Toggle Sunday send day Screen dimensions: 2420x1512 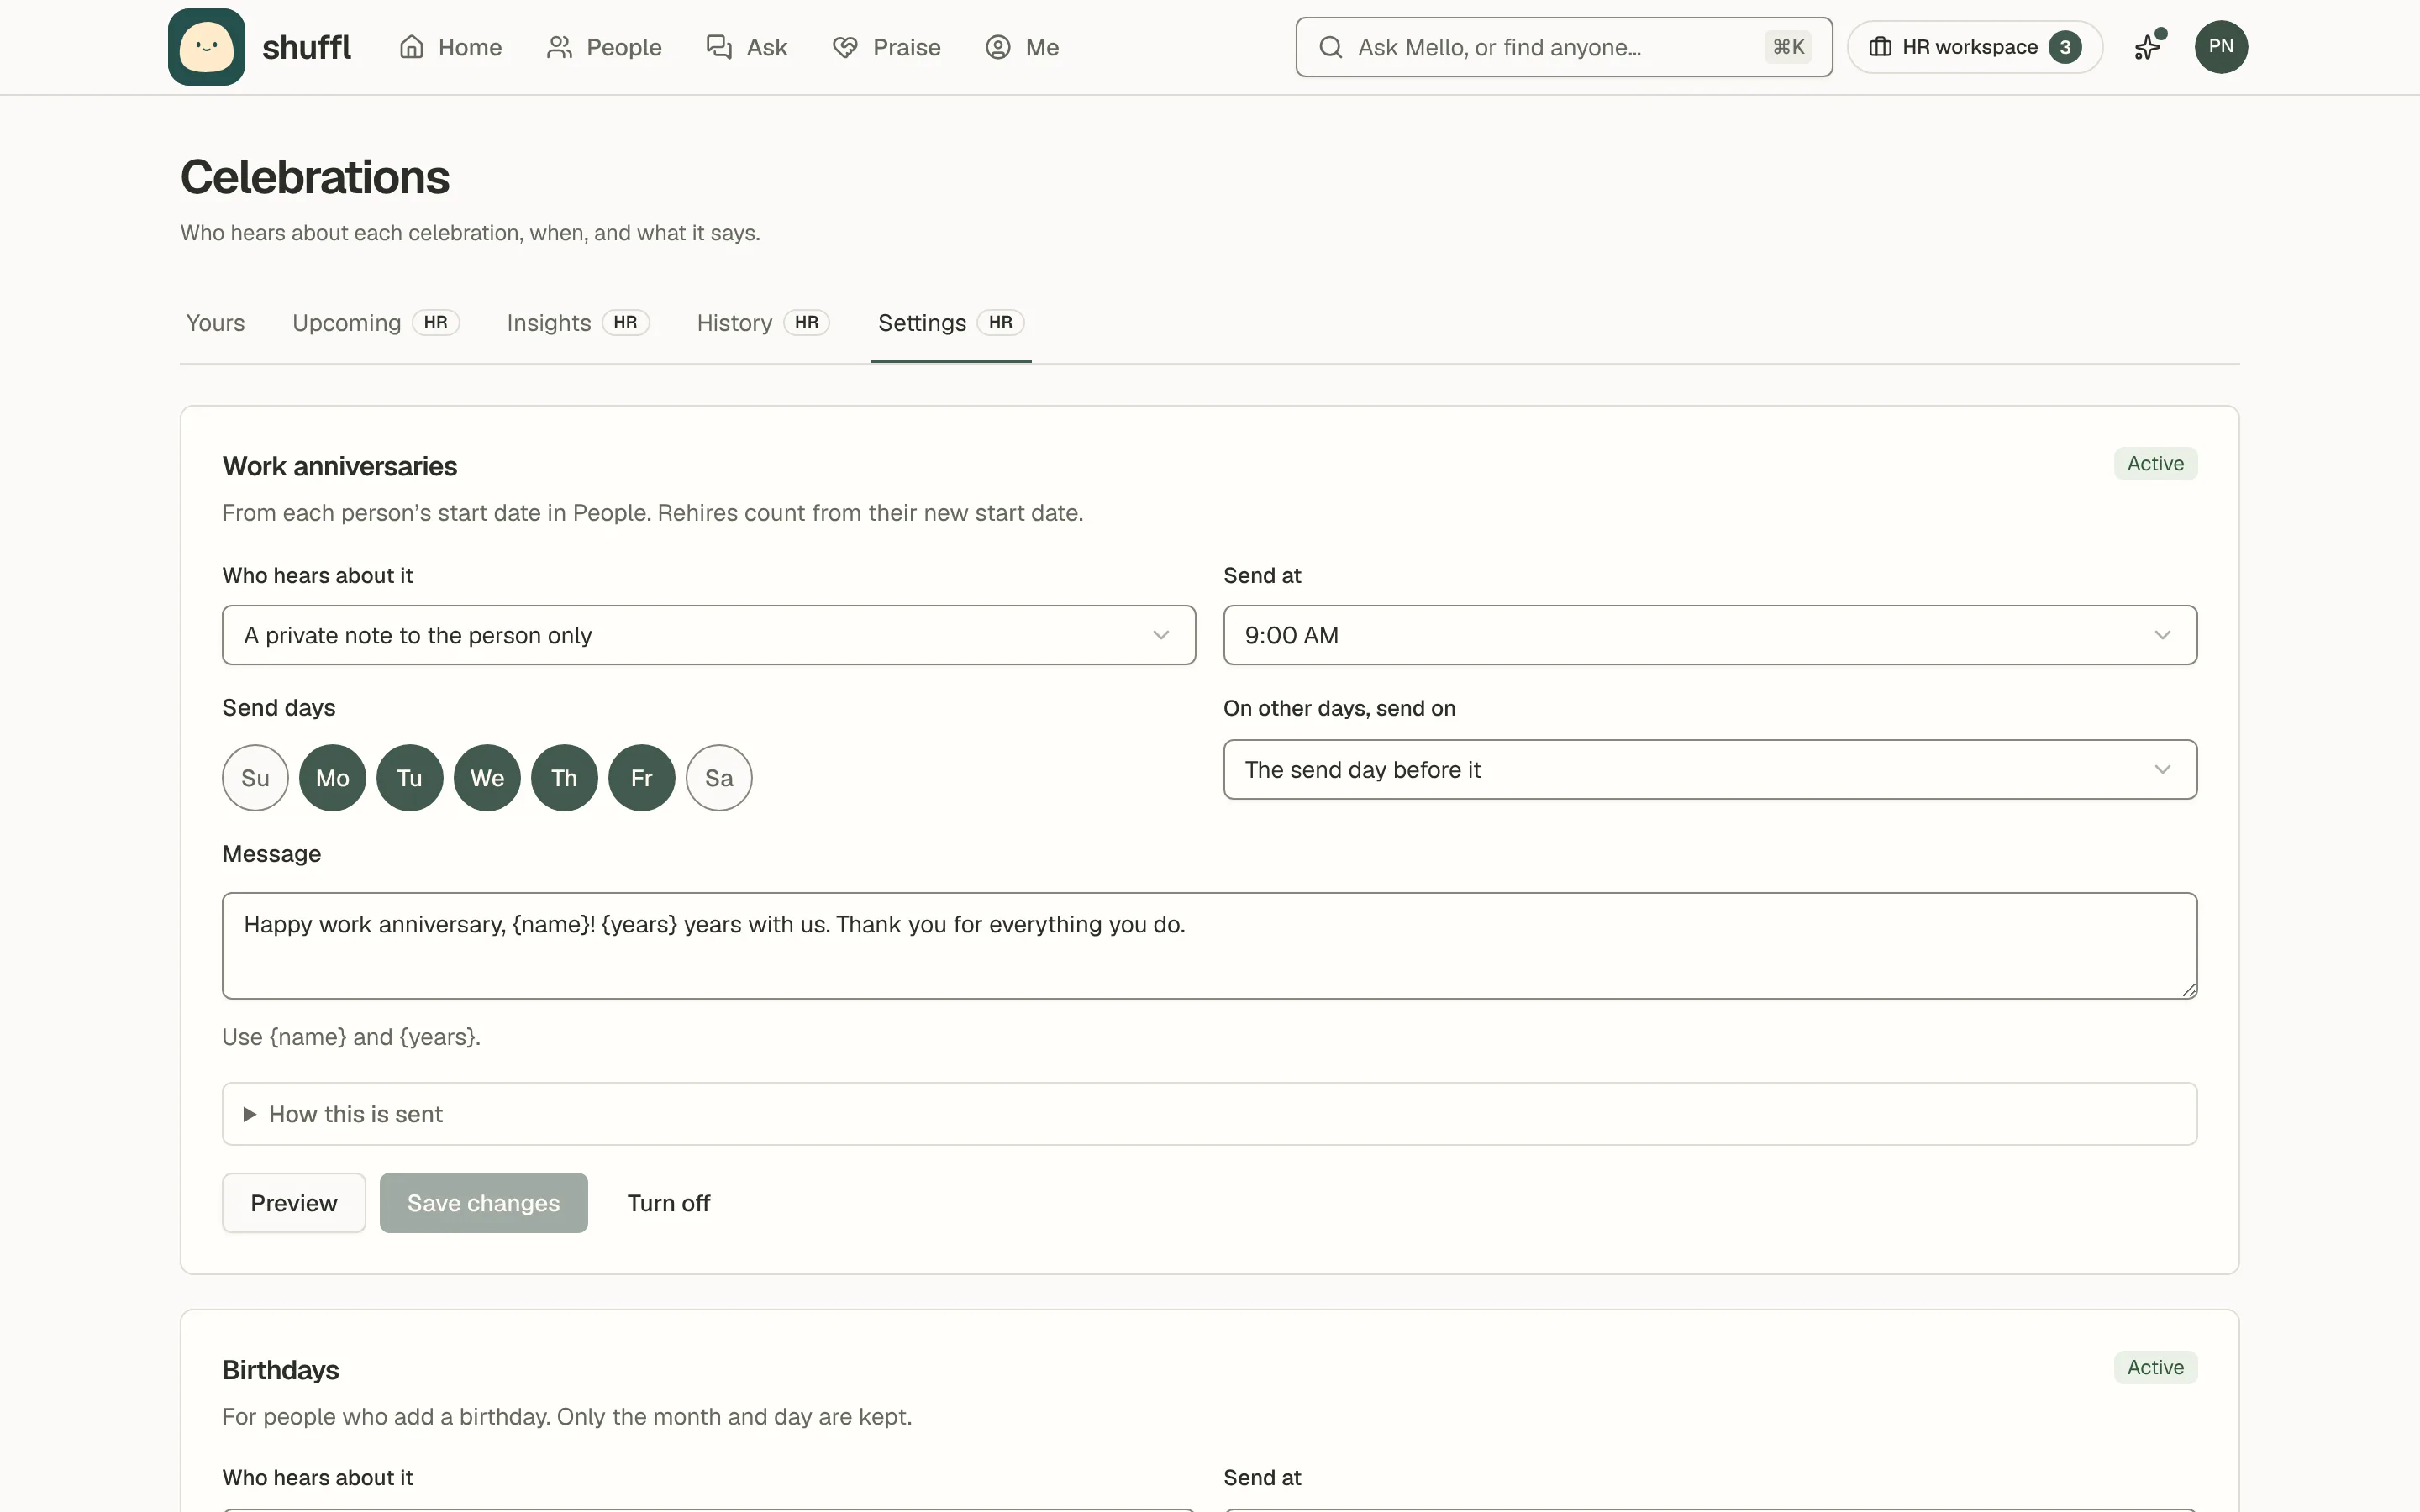tap(255, 778)
